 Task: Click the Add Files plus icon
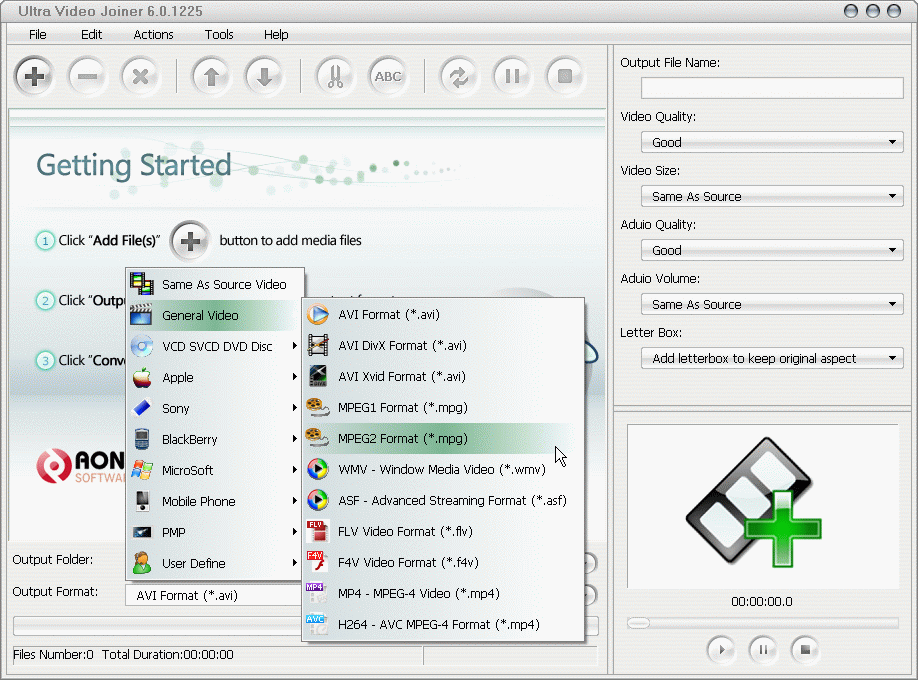(x=33, y=75)
